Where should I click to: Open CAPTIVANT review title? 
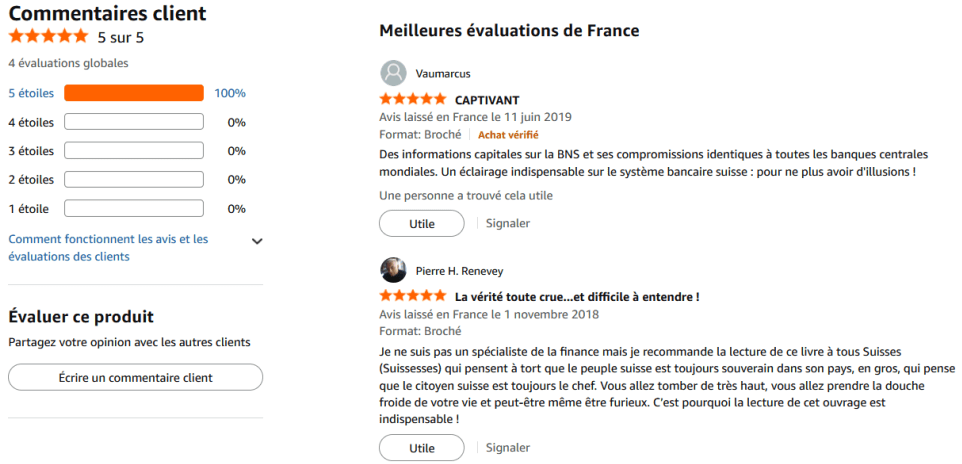487,100
